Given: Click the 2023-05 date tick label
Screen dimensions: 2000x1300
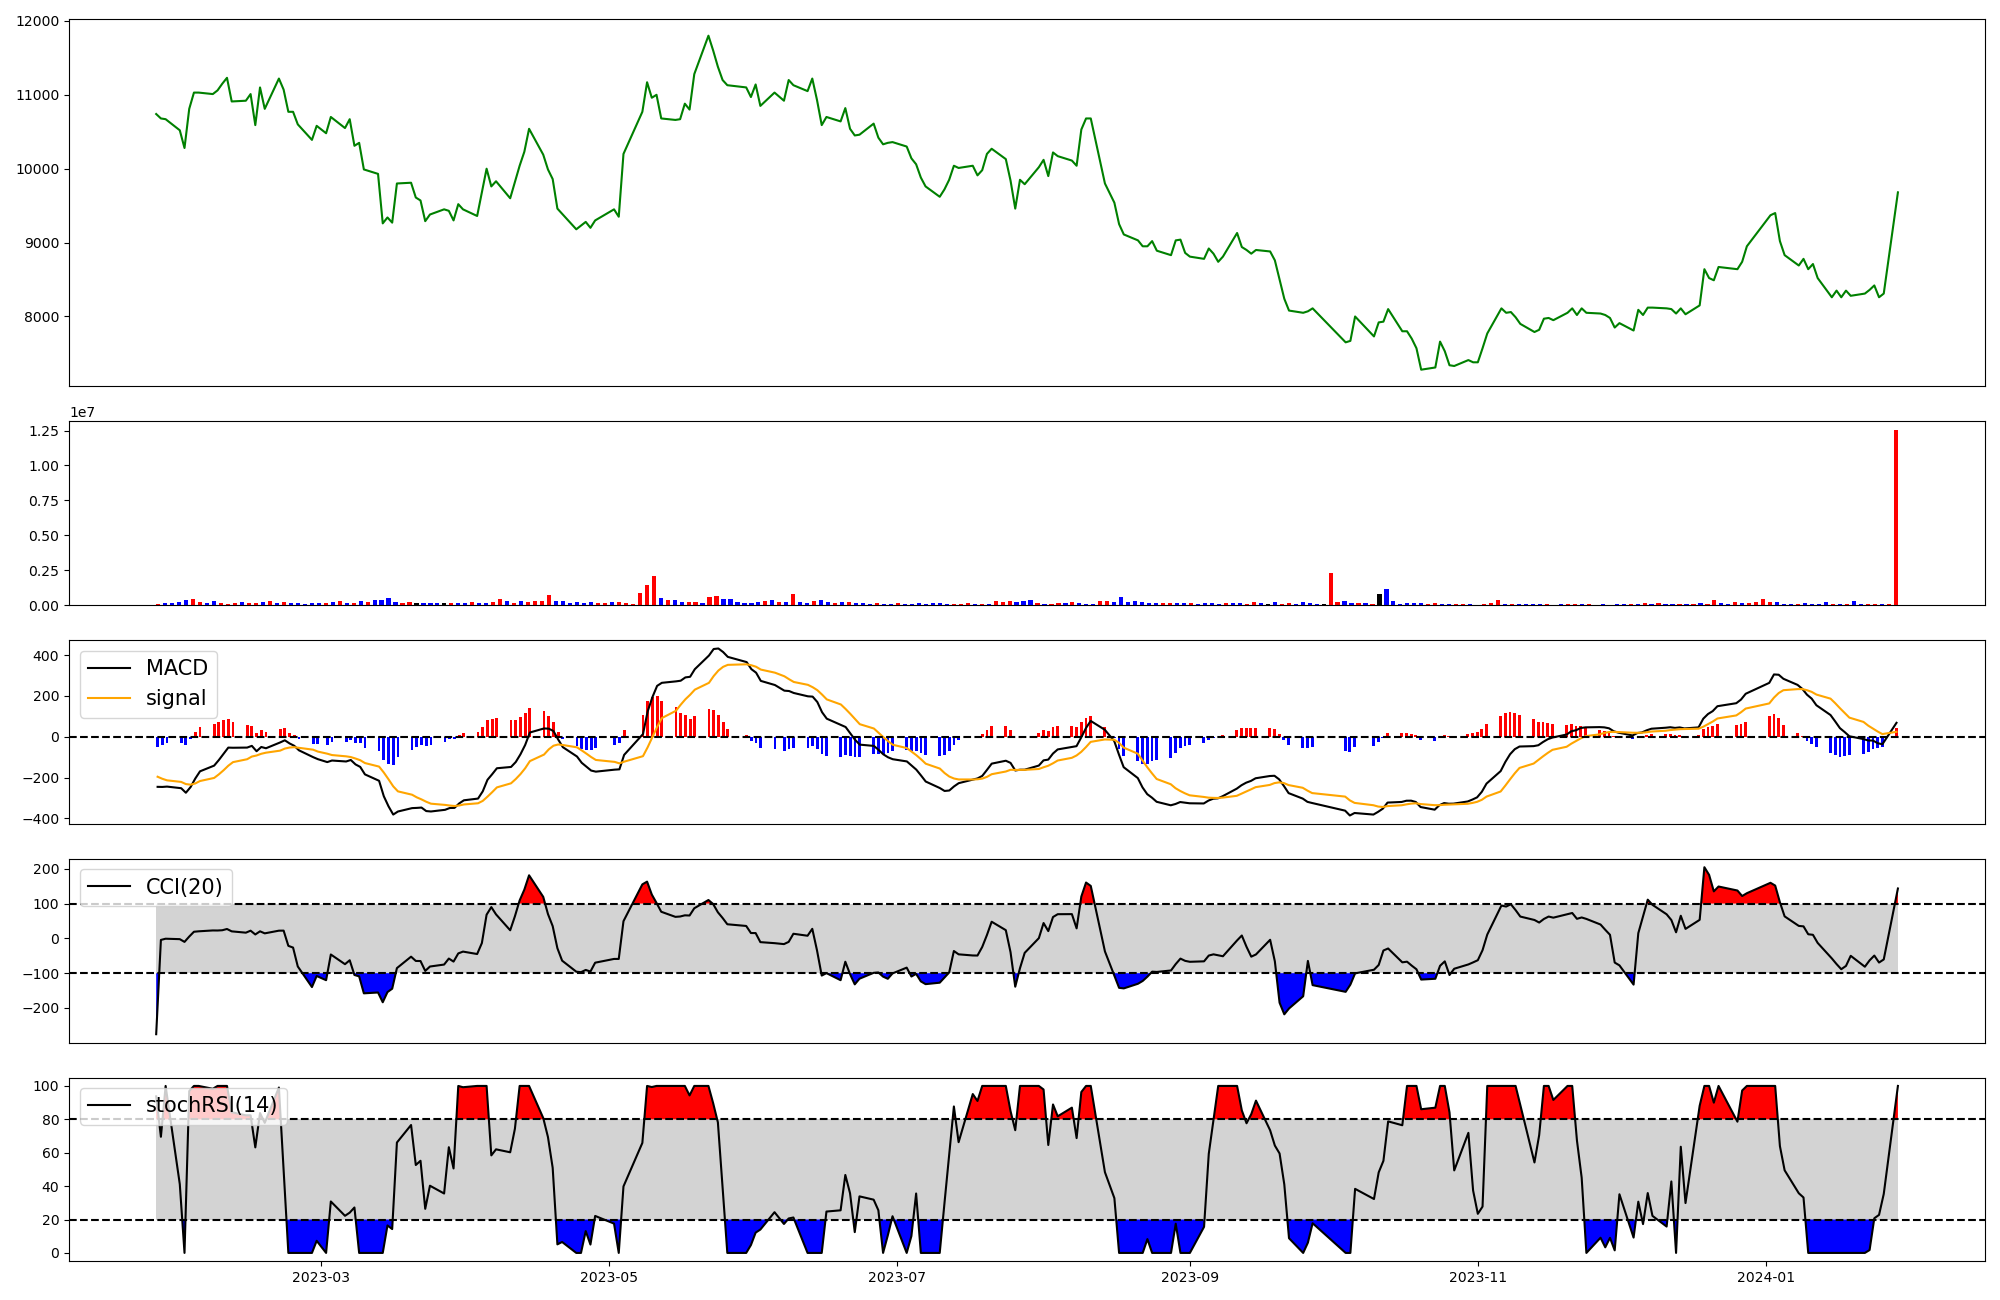Looking at the screenshot, I should (608, 1277).
